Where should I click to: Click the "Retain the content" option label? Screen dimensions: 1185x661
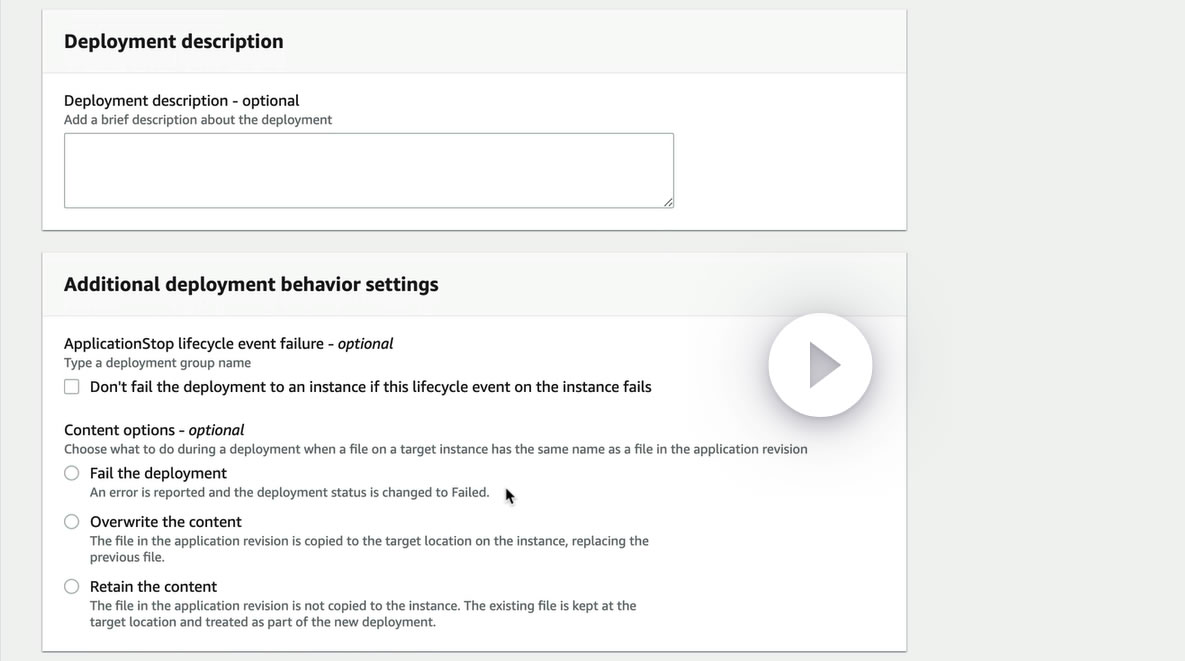153,587
